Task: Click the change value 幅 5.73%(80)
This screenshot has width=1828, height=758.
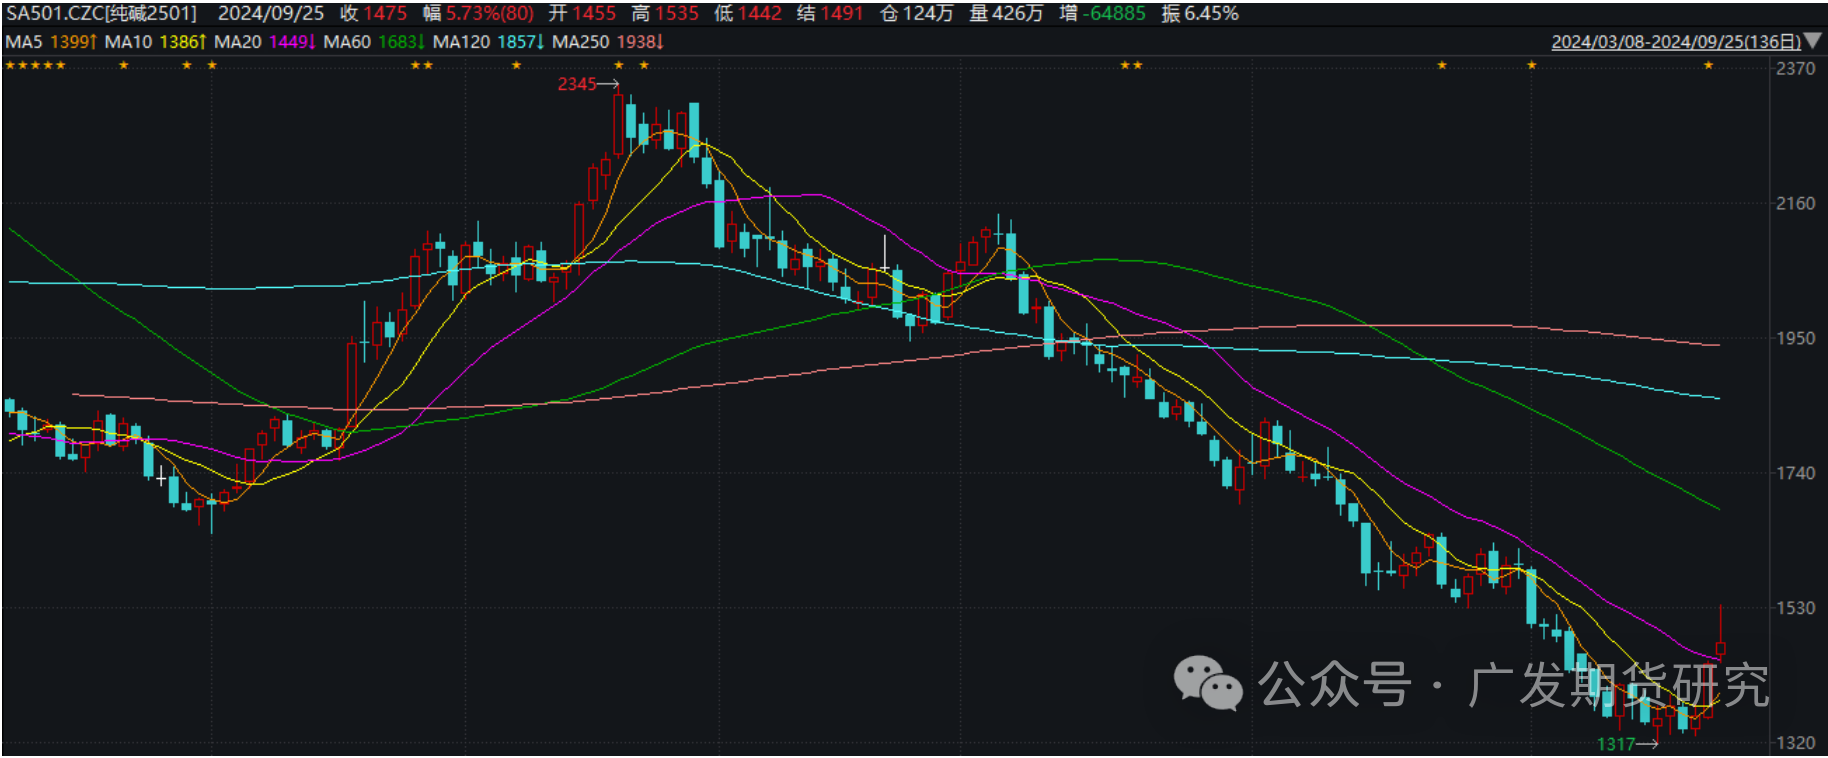Action: [x=478, y=13]
